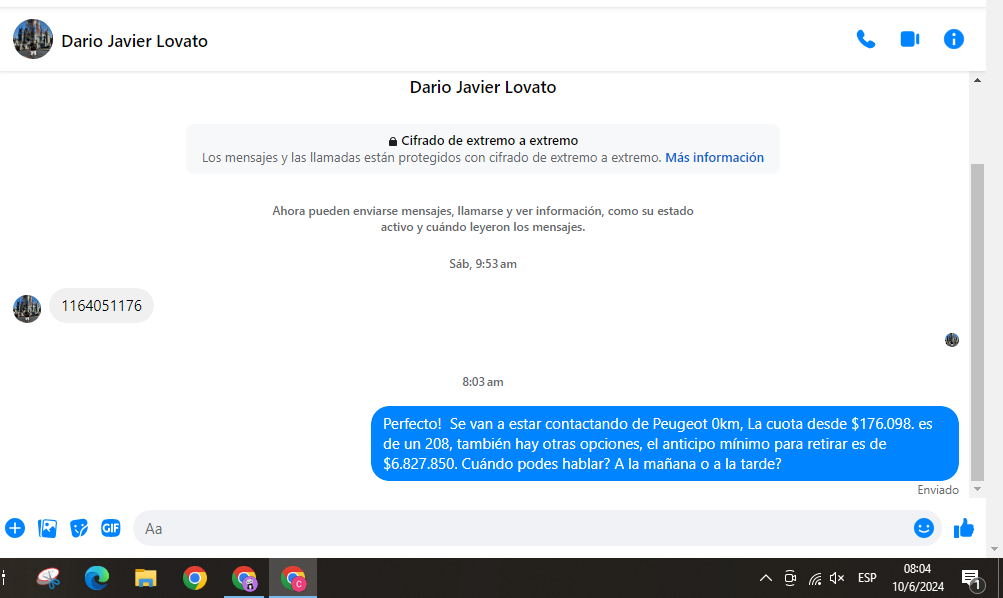Attach a photo or file
Screen dimensions: 1003x598
click(47, 528)
